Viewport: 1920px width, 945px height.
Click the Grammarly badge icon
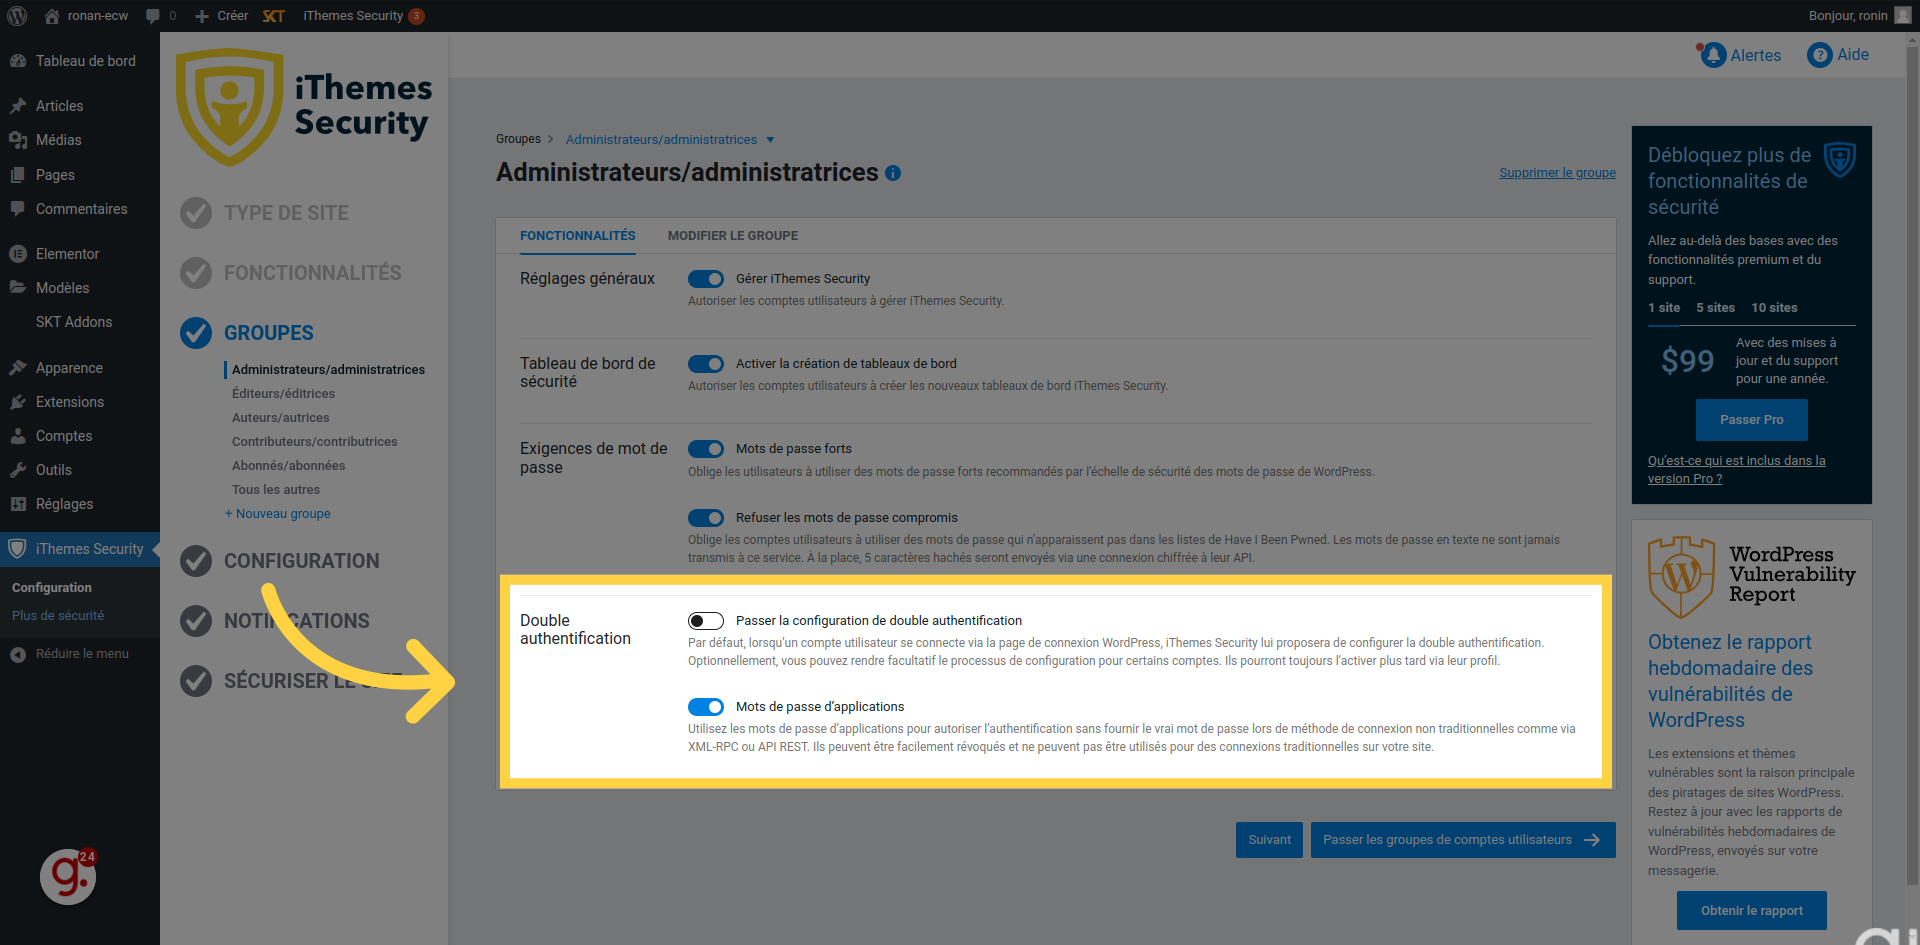[68, 876]
